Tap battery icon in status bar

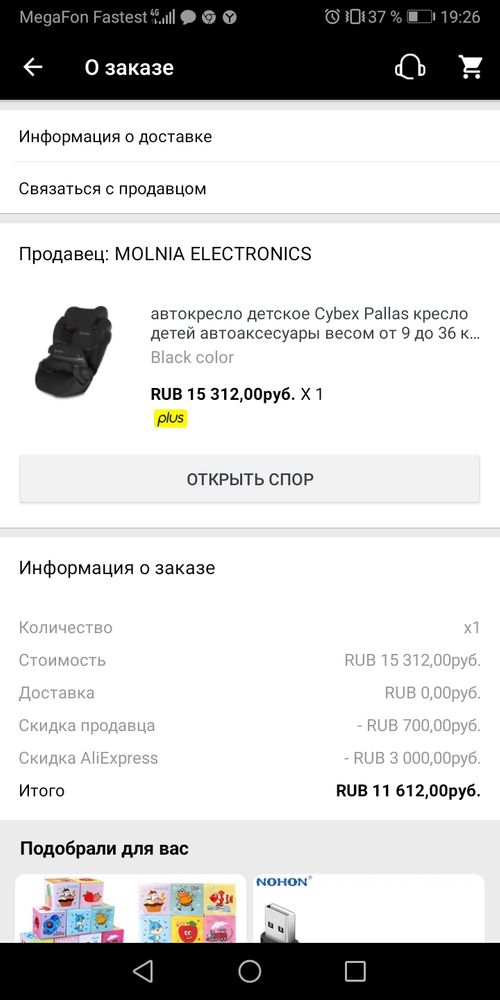coord(420,17)
